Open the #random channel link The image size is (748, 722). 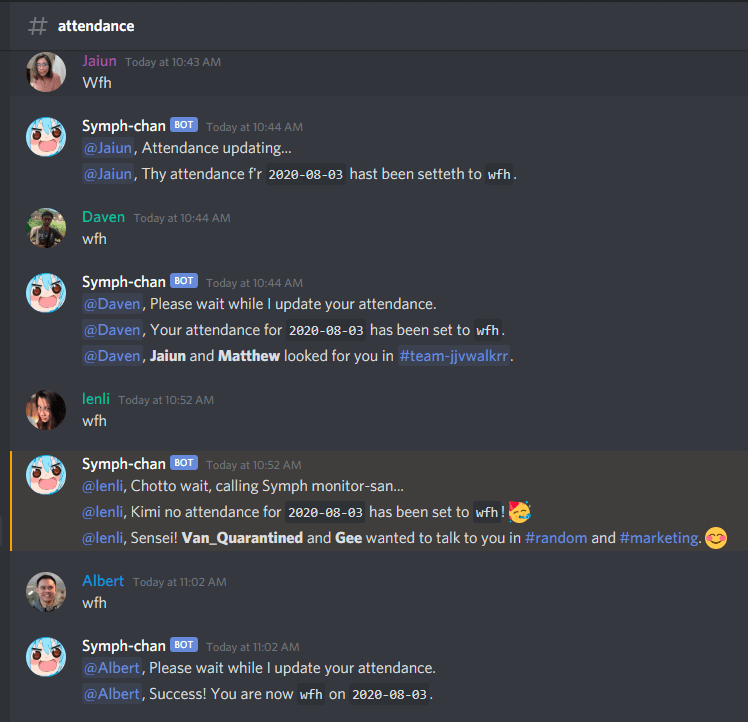pyautogui.click(x=556, y=538)
